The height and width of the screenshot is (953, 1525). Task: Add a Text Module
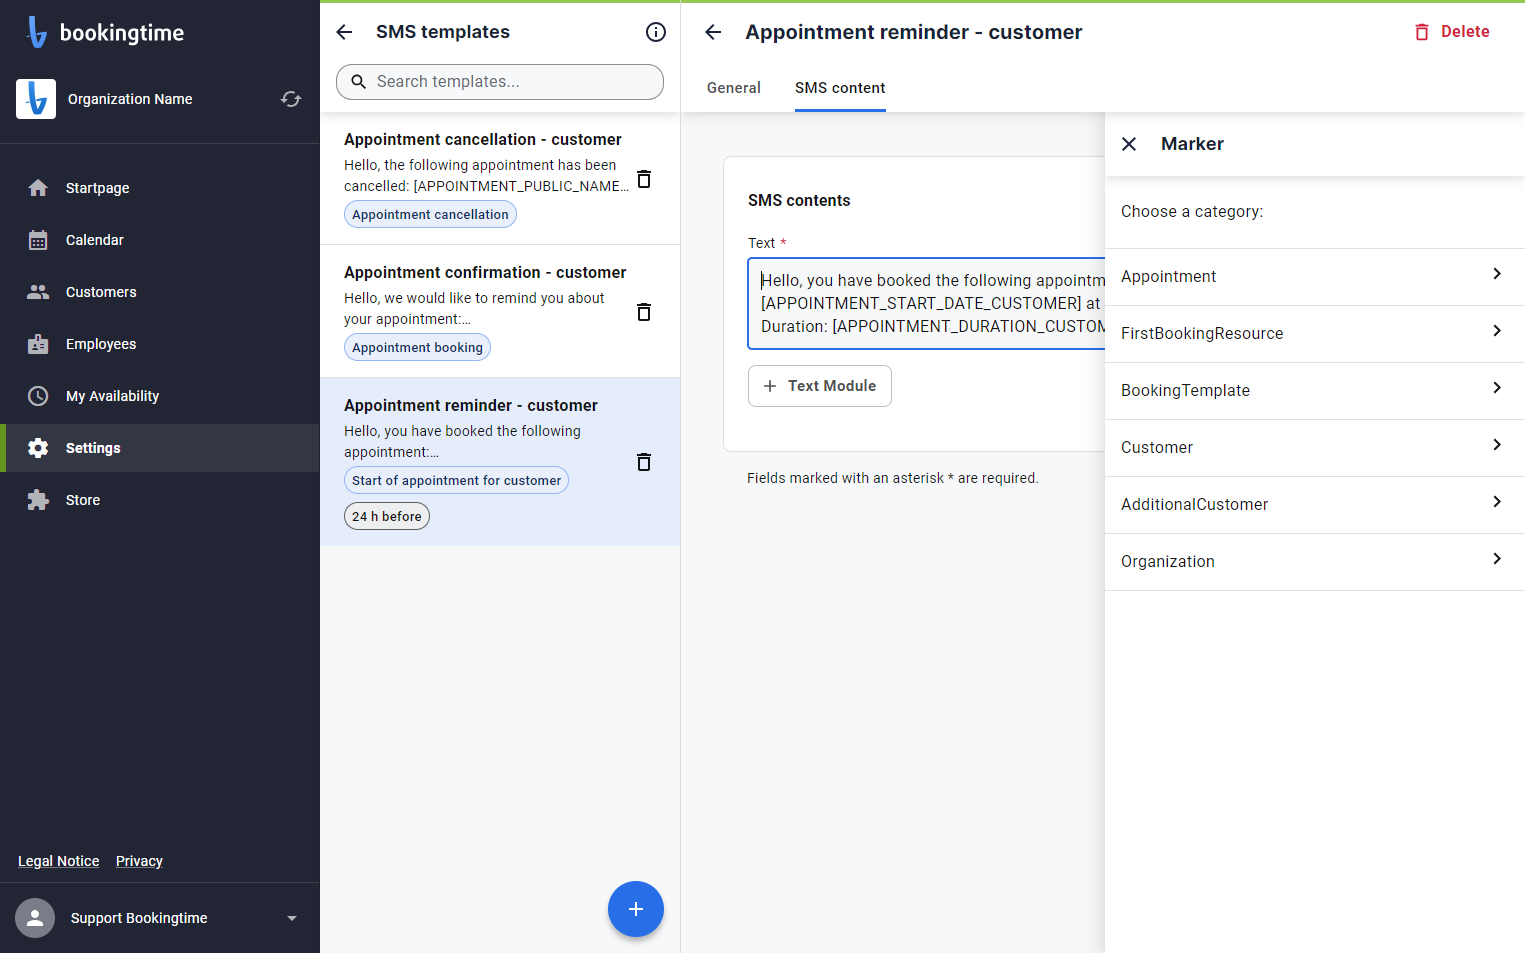pyautogui.click(x=820, y=386)
